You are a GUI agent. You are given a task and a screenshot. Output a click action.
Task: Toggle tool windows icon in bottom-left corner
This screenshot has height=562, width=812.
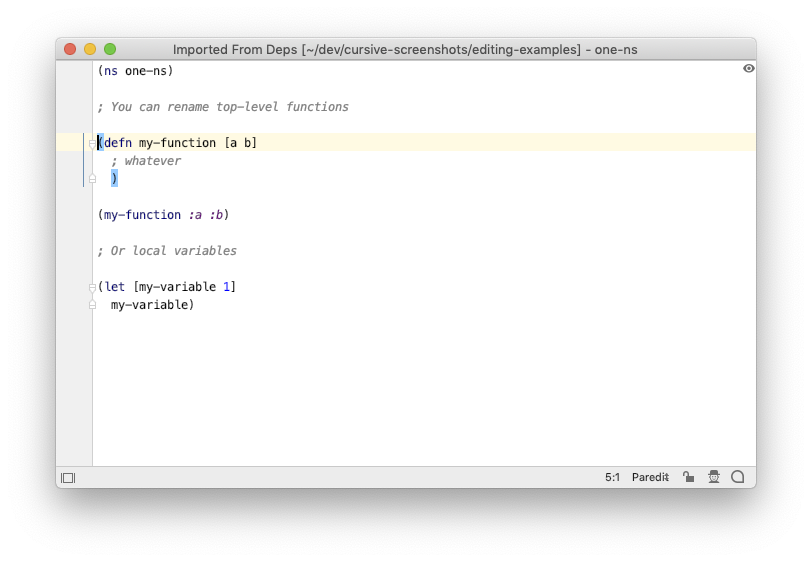click(68, 478)
